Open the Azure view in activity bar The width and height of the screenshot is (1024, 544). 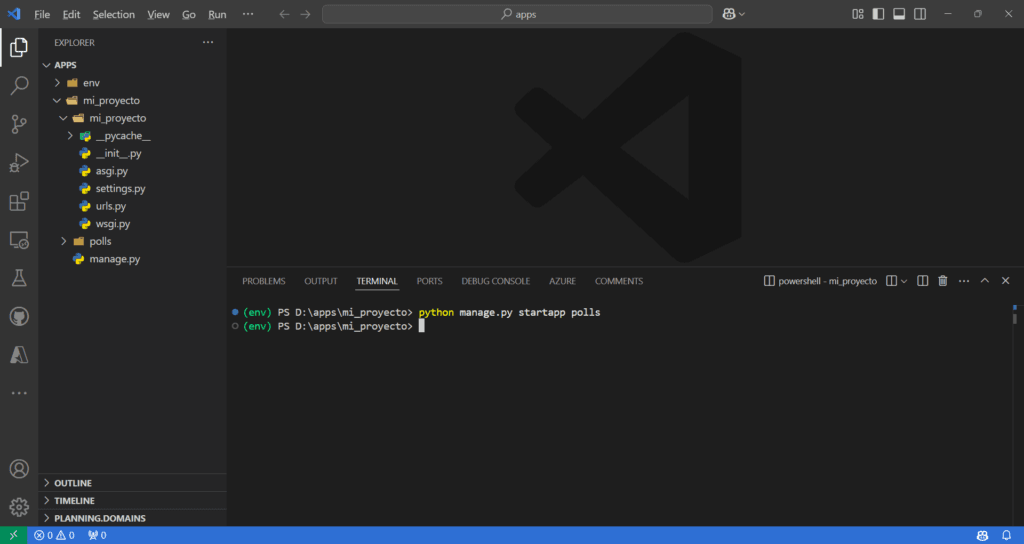19,355
